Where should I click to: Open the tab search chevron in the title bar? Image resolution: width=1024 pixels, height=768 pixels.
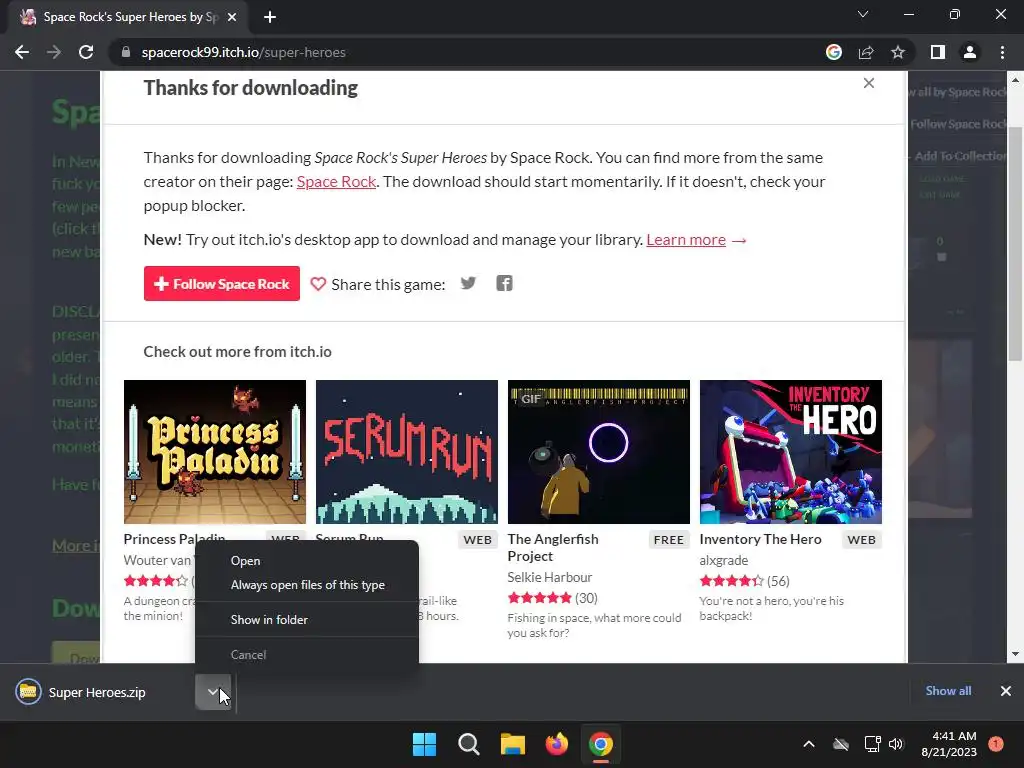click(863, 14)
